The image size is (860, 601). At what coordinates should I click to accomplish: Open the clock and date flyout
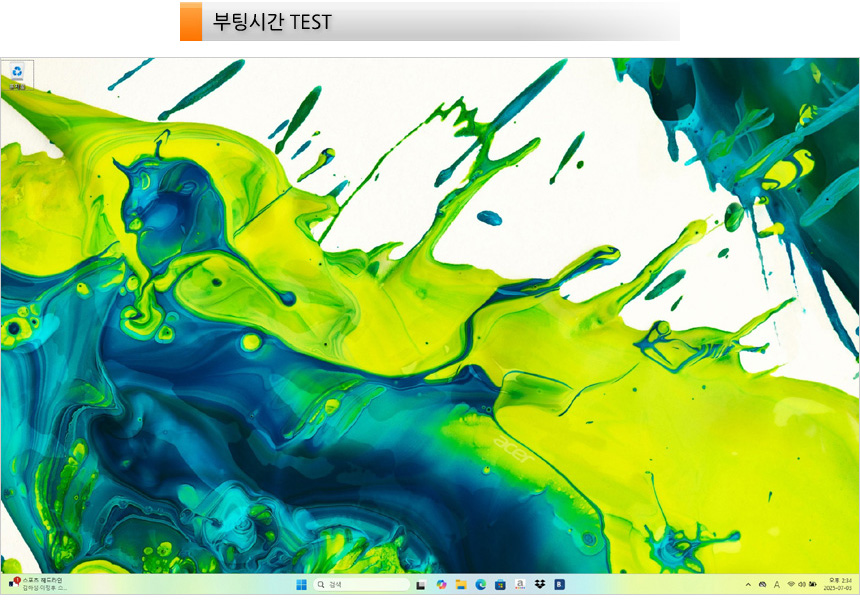(x=838, y=584)
